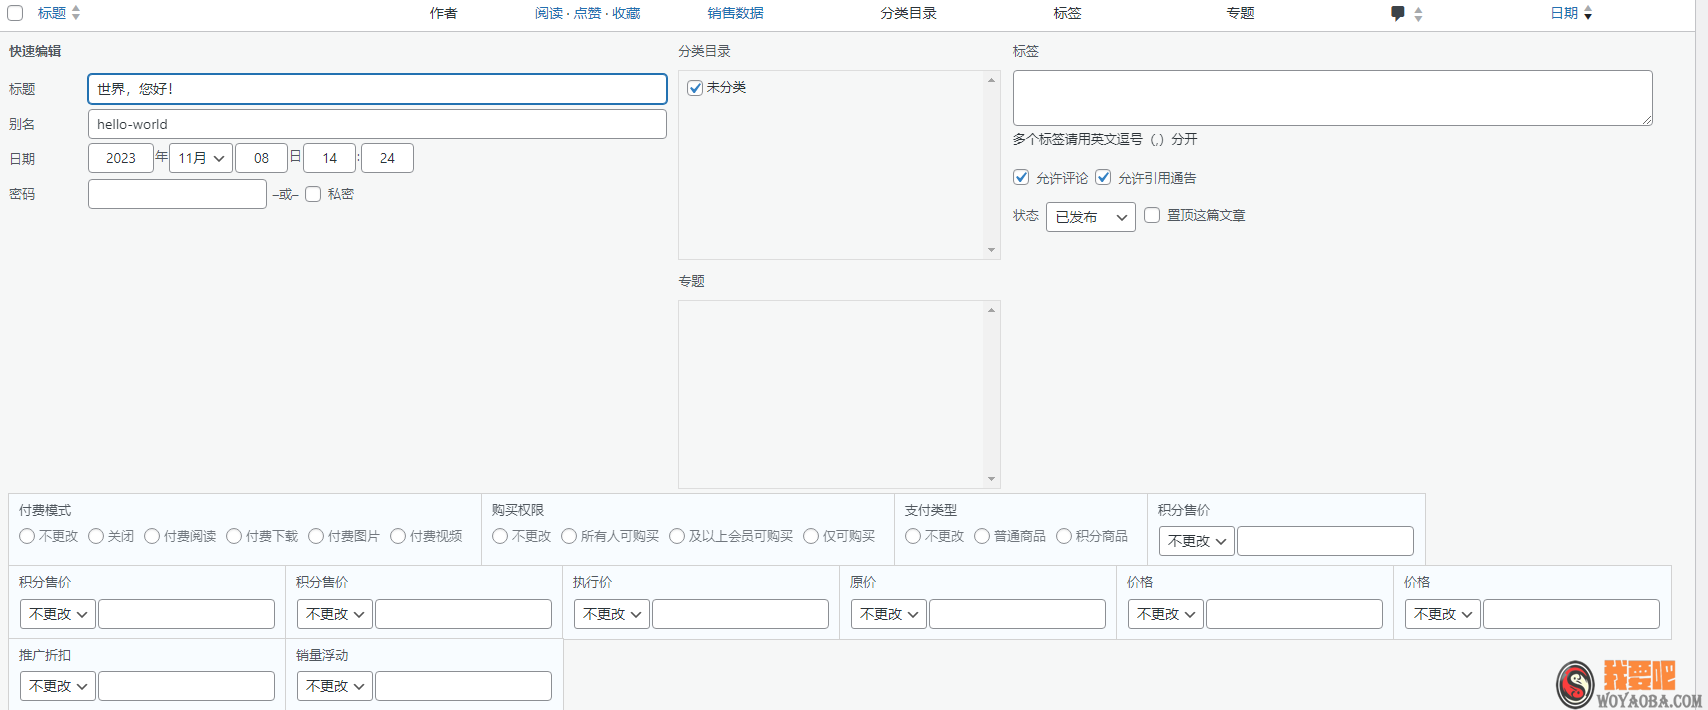
Task: Enable the 私密 private checkbox
Action: (313, 194)
